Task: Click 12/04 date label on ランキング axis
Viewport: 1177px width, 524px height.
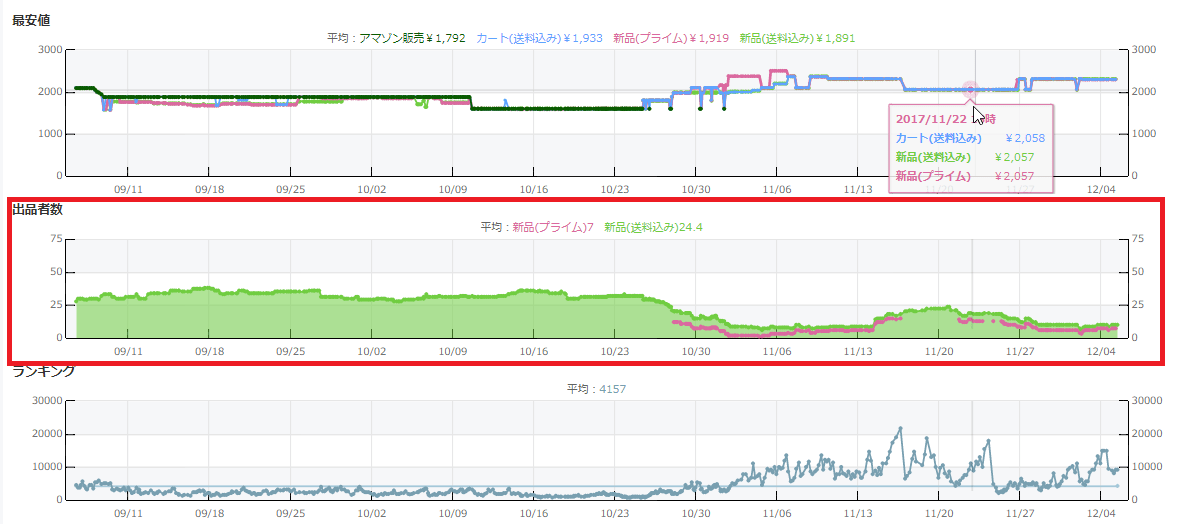Action: pyautogui.click(x=1100, y=514)
